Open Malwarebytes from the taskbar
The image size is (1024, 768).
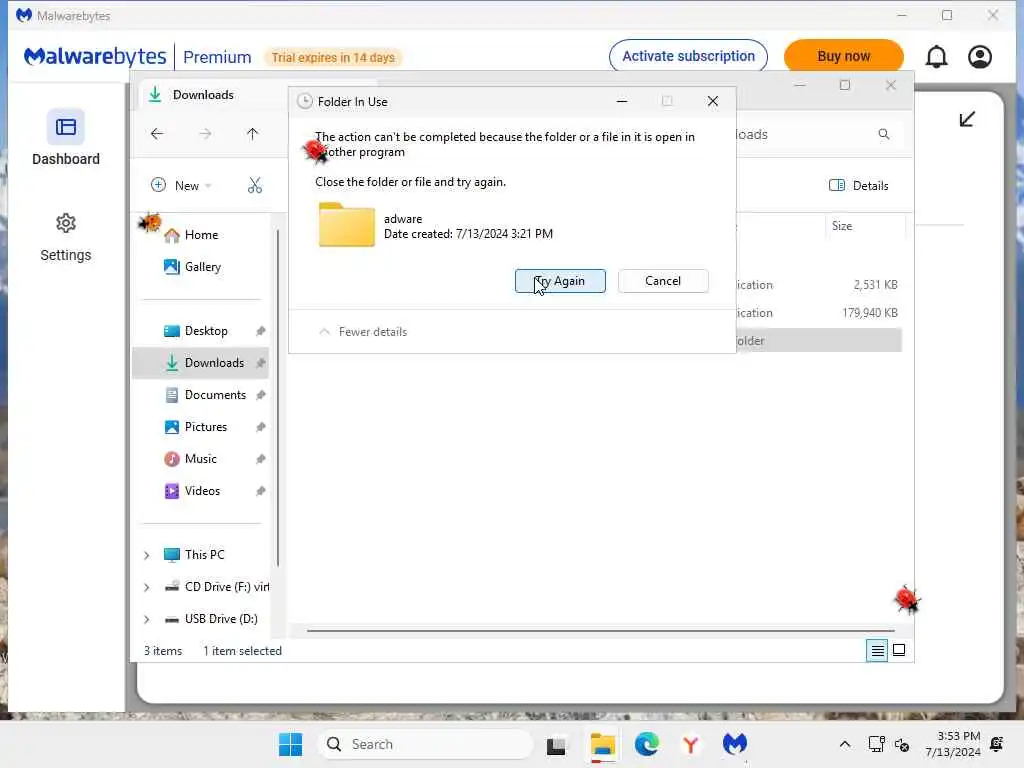[735, 743]
